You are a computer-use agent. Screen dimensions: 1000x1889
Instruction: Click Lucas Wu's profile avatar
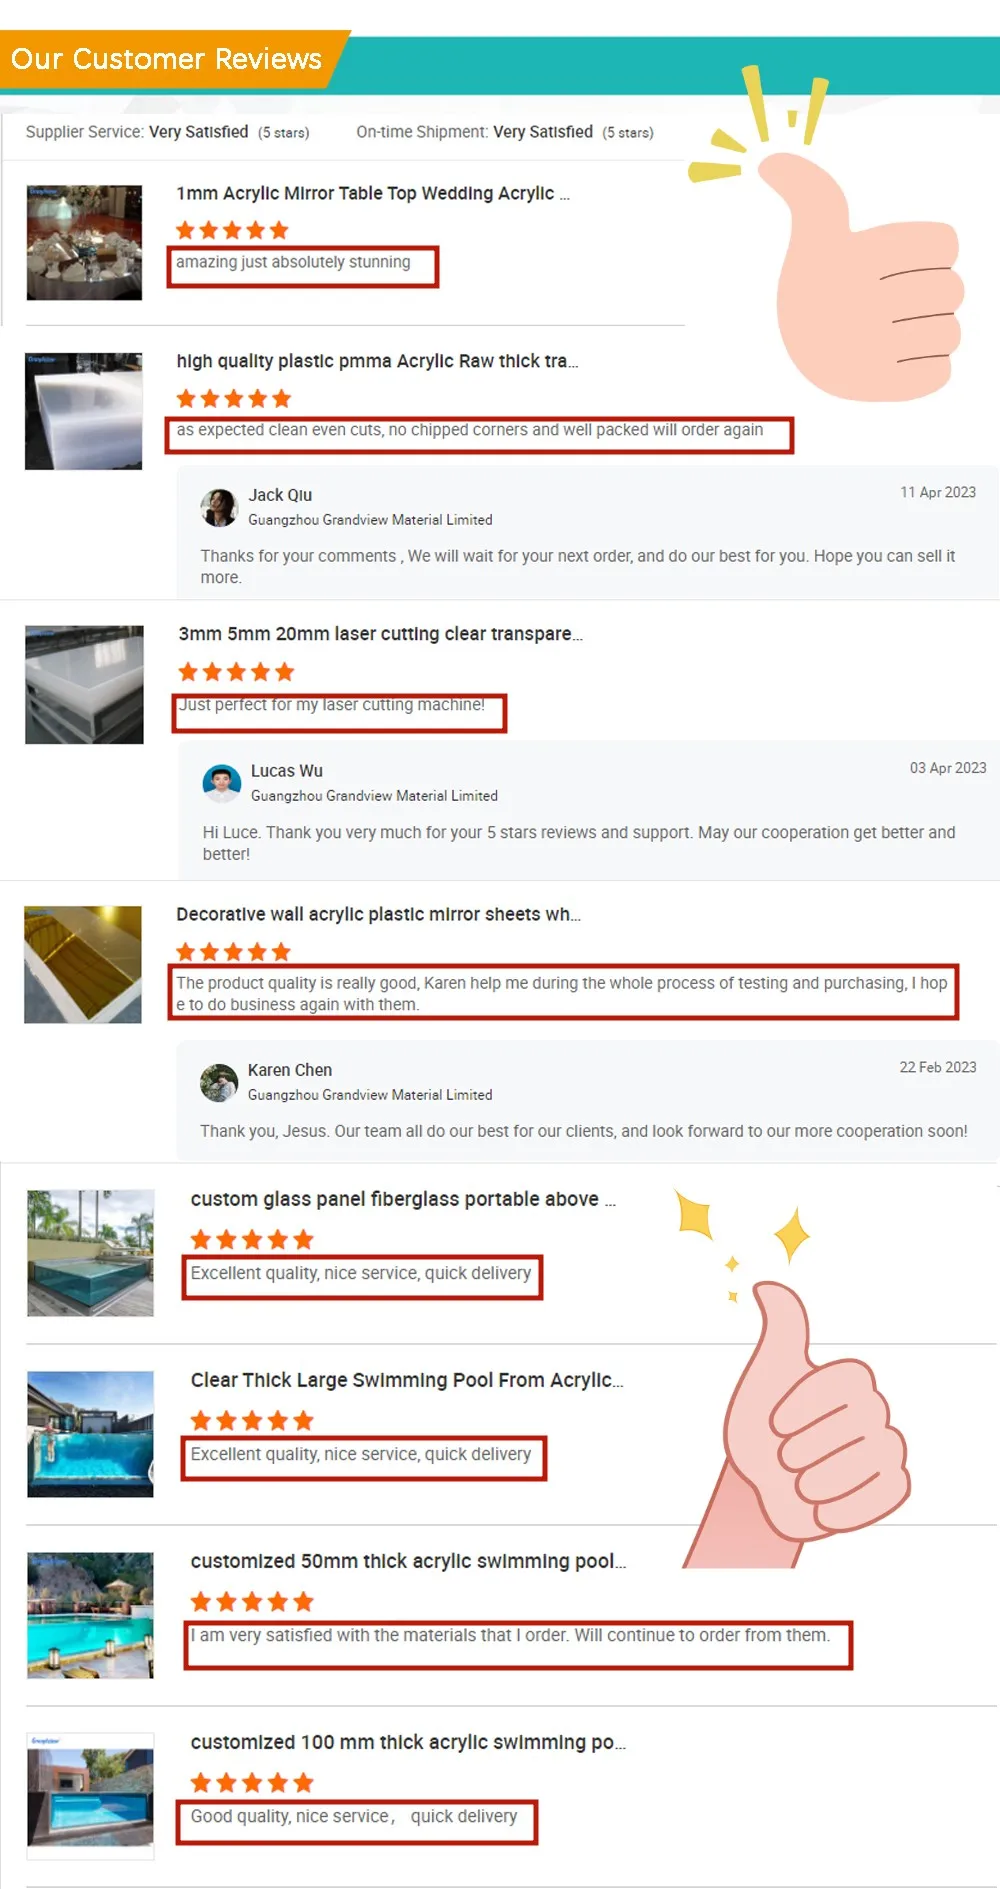[x=222, y=783]
